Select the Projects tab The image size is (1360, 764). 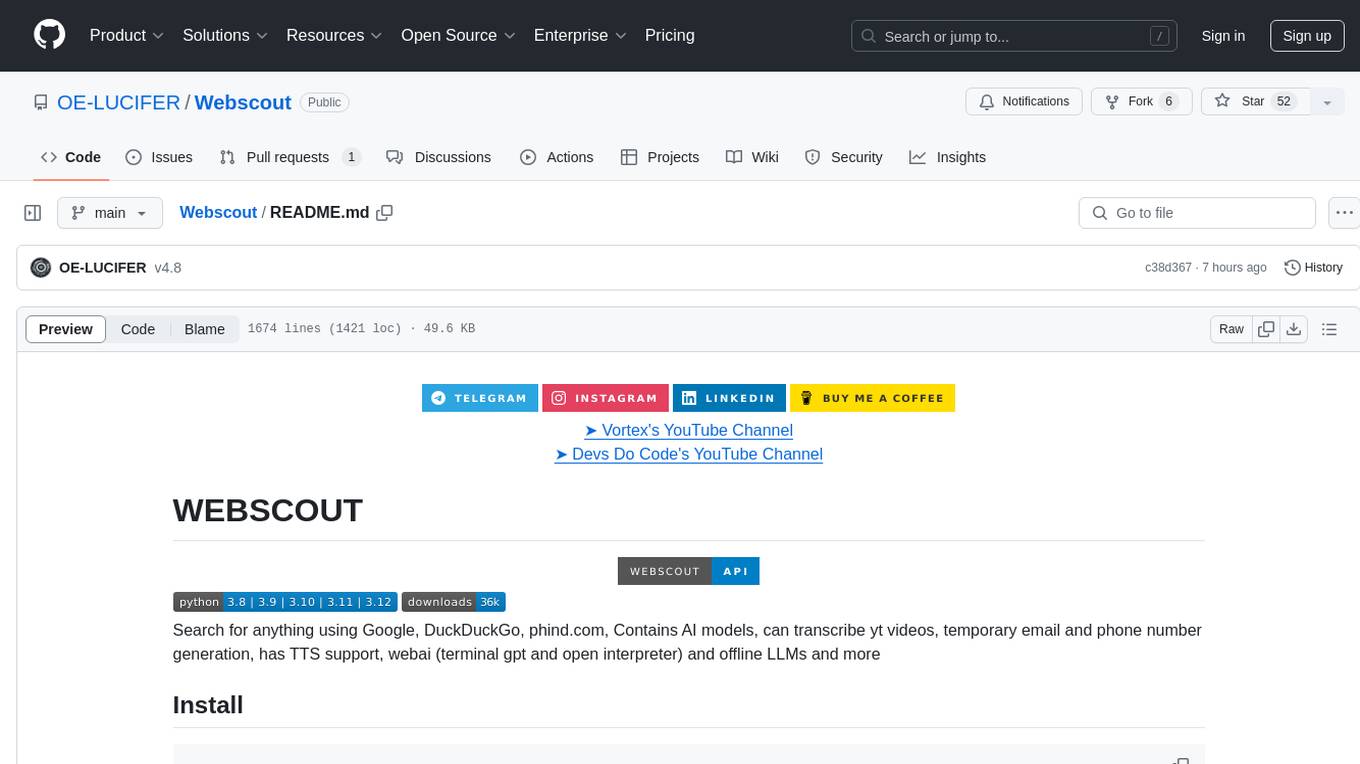point(660,157)
